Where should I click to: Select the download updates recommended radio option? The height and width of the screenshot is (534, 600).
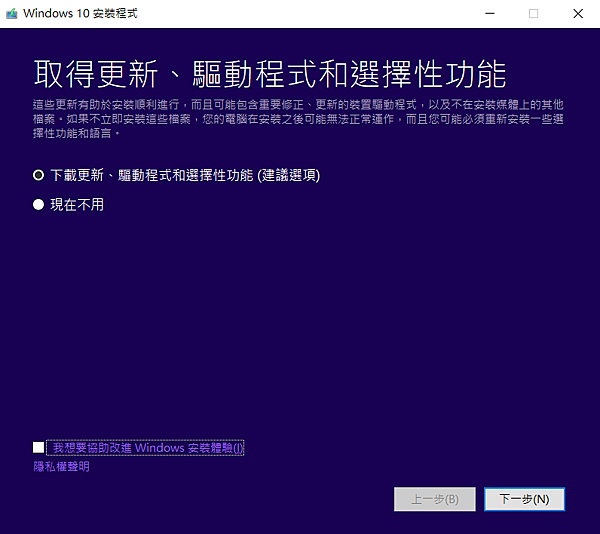(38, 175)
